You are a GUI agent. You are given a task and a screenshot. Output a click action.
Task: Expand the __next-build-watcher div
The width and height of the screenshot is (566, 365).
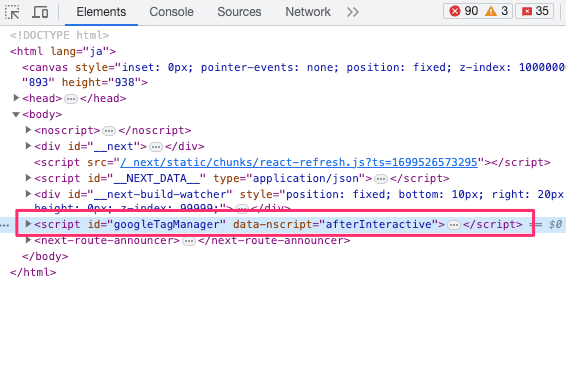tap(28, 194)
